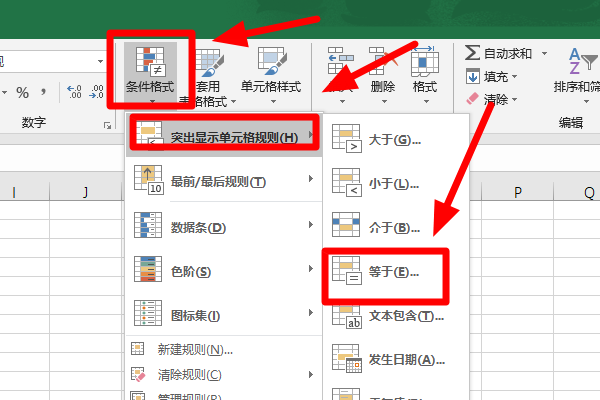This screenshot has height=400, width=600.
Task: Open 清除规则(C) clear rules submenu
Action: pyautogui.click(x=224, y=374)
